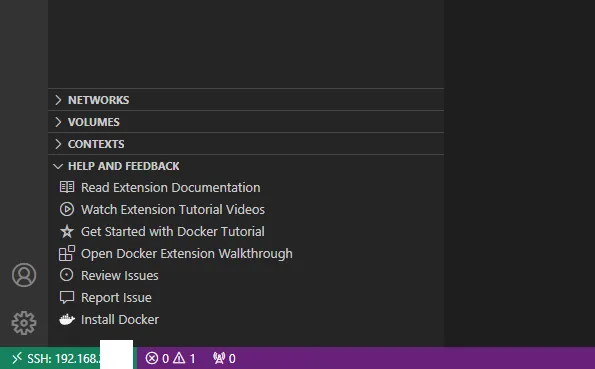Click the circle icon beside Review Issues
The width and height of the screenshot is (595, 369).
point(67,275)
